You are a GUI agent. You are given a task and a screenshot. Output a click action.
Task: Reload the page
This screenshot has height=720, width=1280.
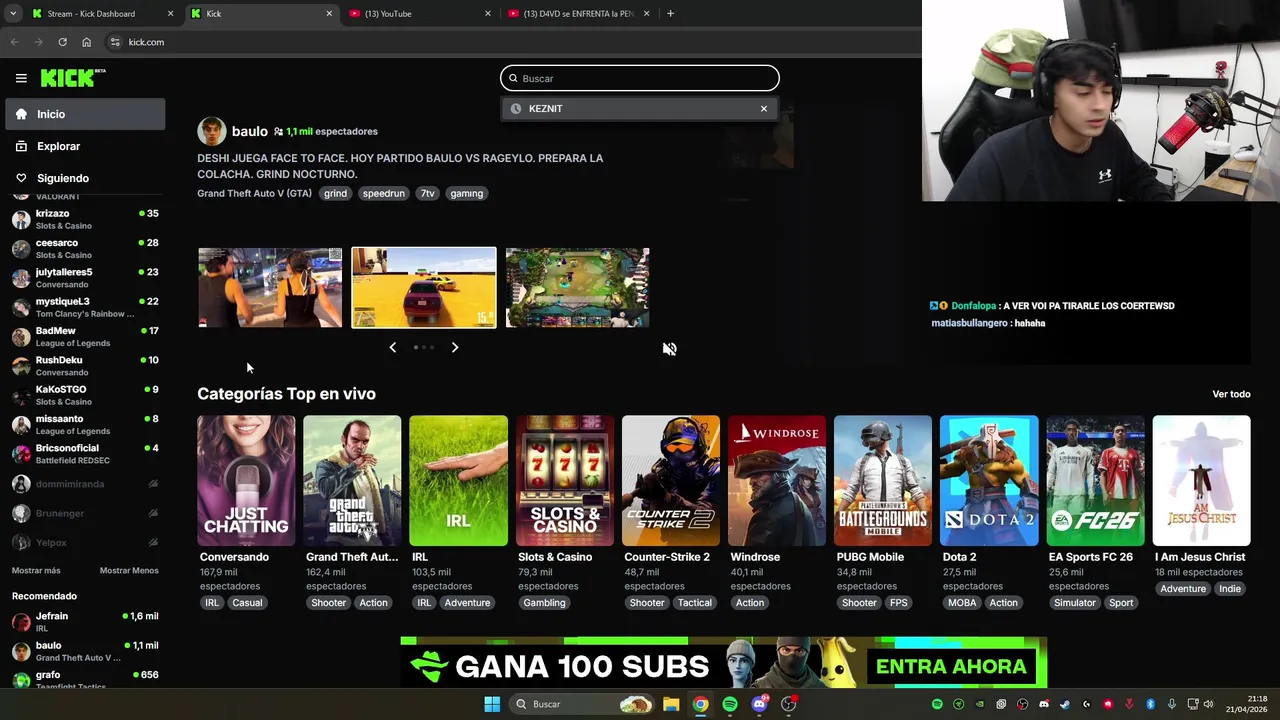coord(62,42)
